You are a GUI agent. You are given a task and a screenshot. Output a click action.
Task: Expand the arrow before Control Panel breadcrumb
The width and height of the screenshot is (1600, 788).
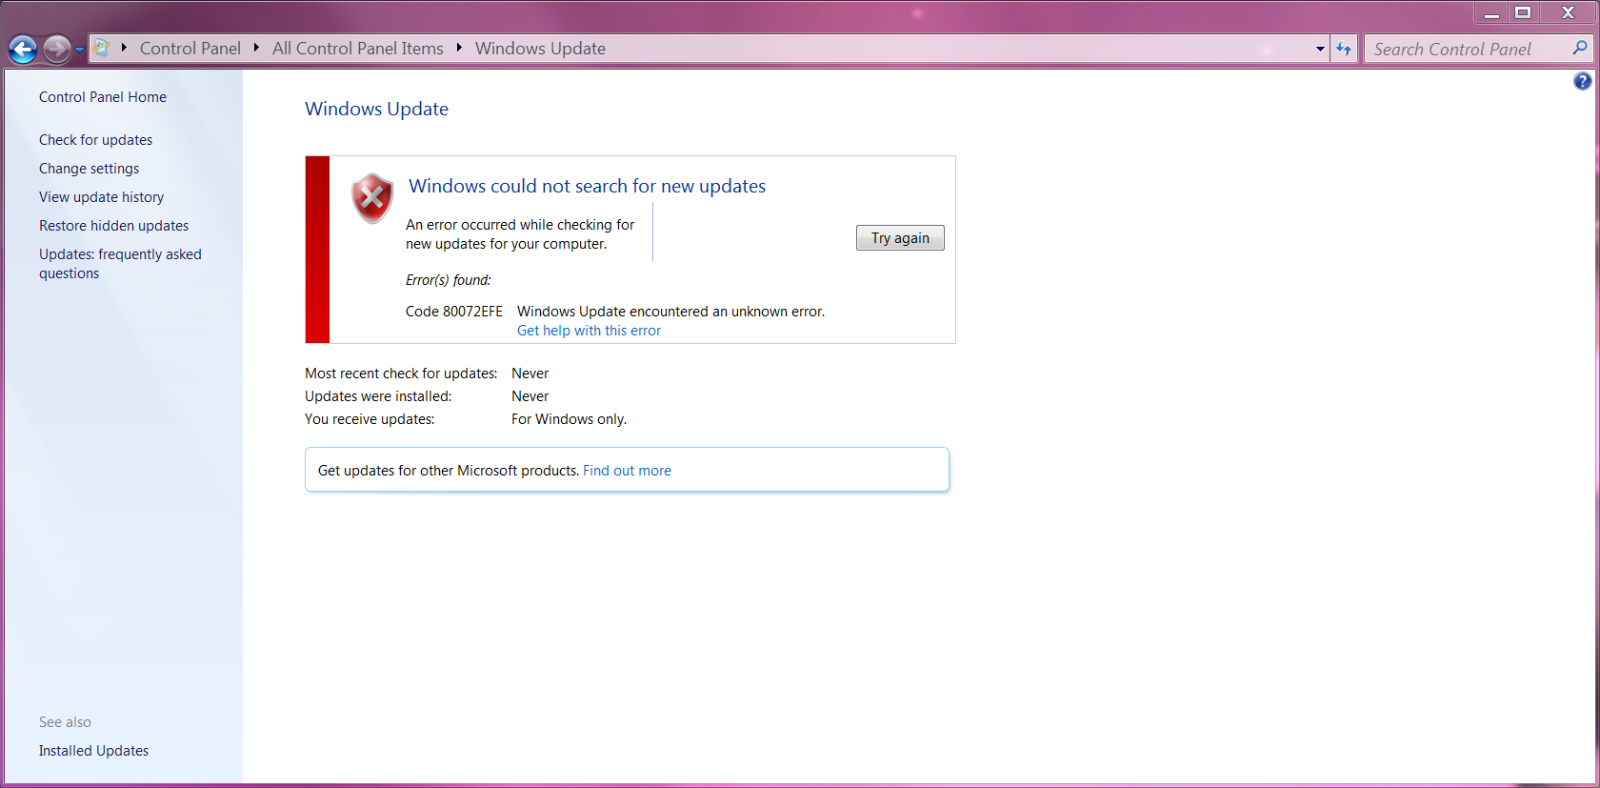(124, 48)
